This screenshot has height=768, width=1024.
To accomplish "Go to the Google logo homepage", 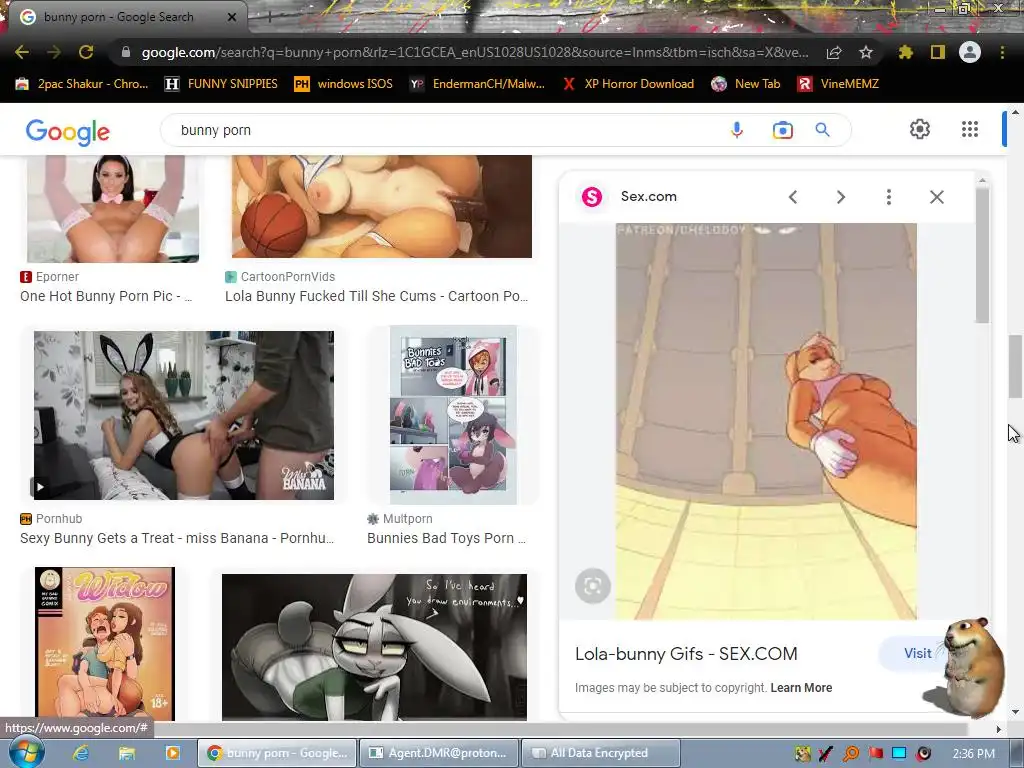I will (x=68, y=132).
